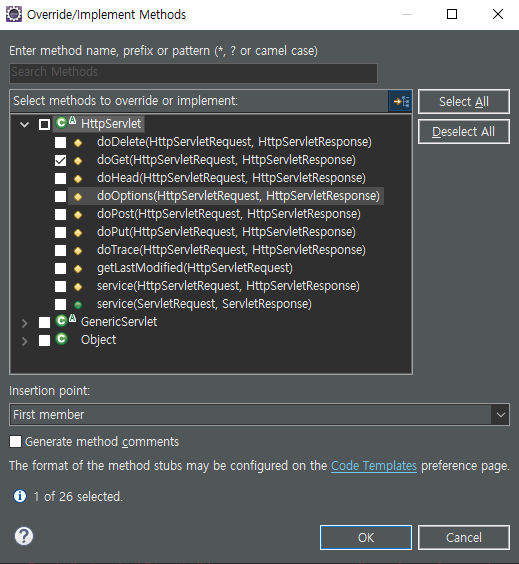Select the doHead method row text

point(231,178)
